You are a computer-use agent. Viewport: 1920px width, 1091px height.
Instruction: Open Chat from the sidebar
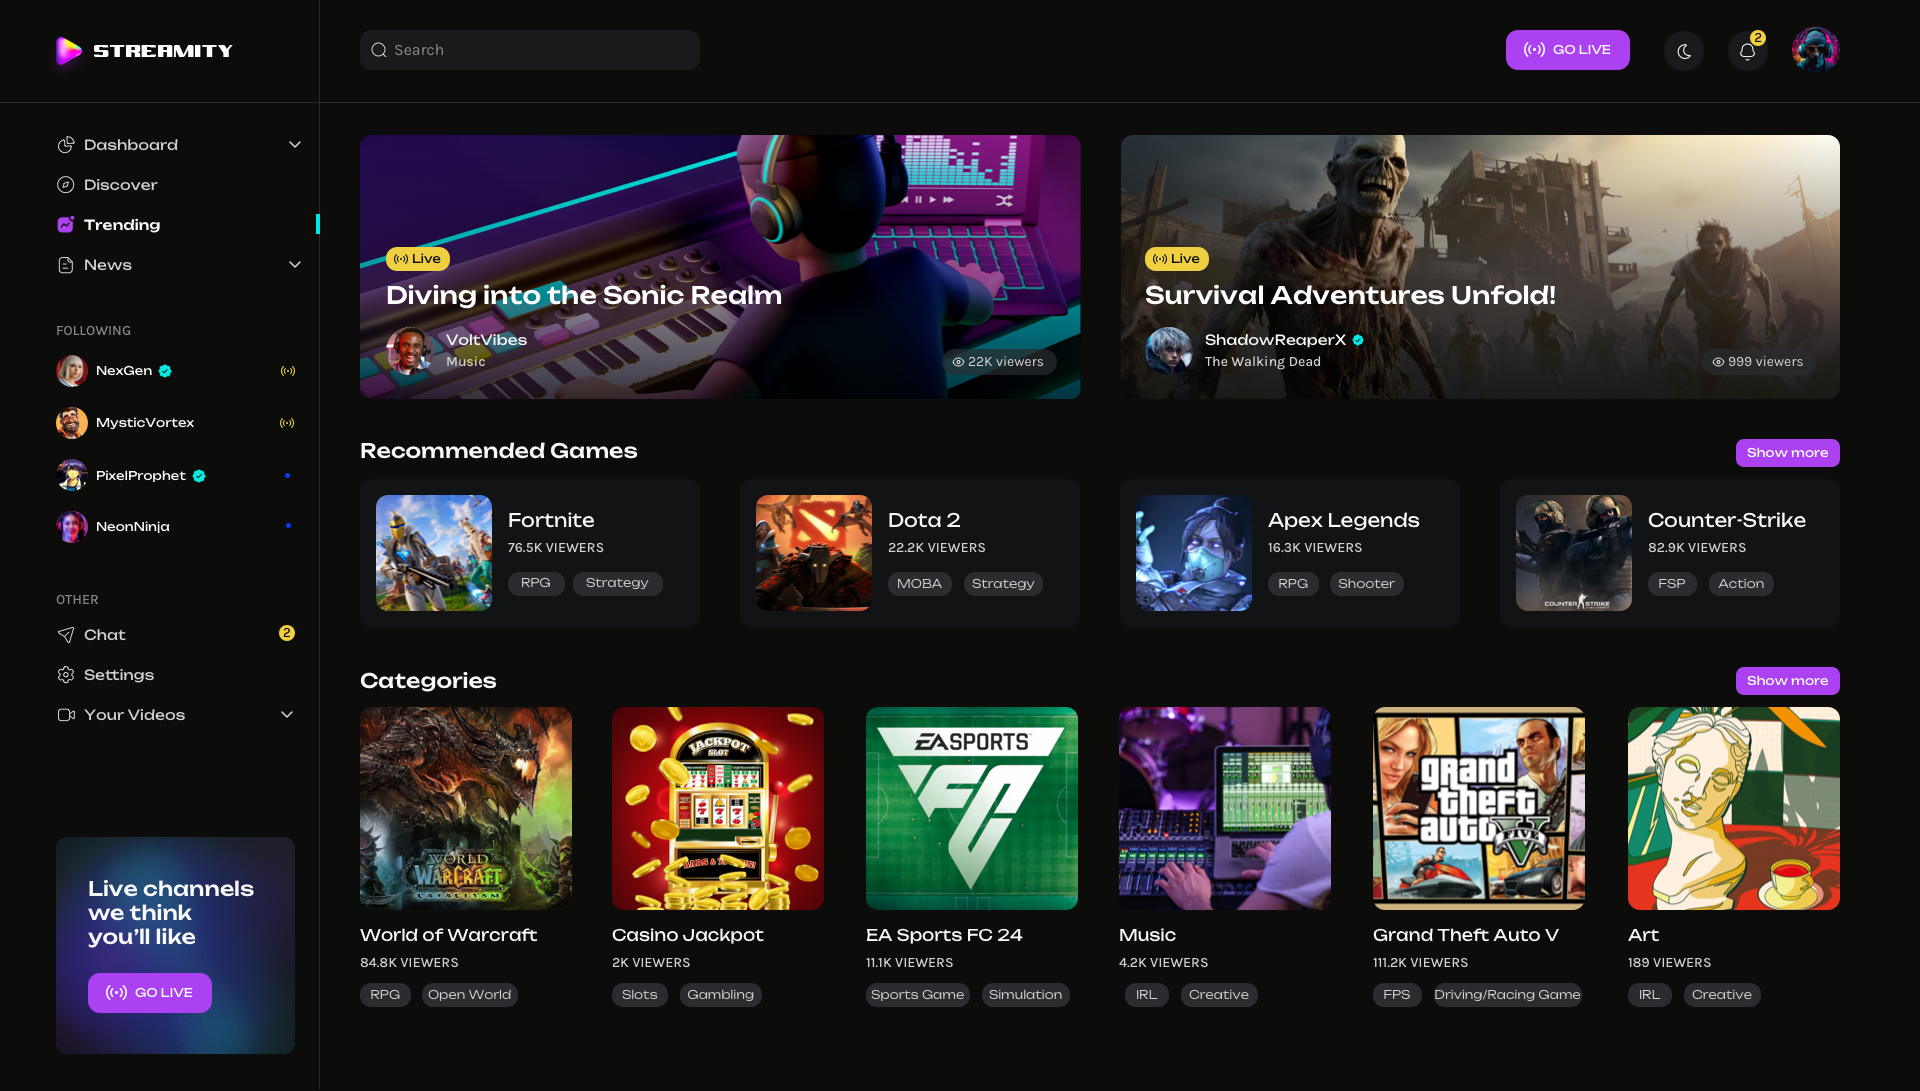(105, 634)
